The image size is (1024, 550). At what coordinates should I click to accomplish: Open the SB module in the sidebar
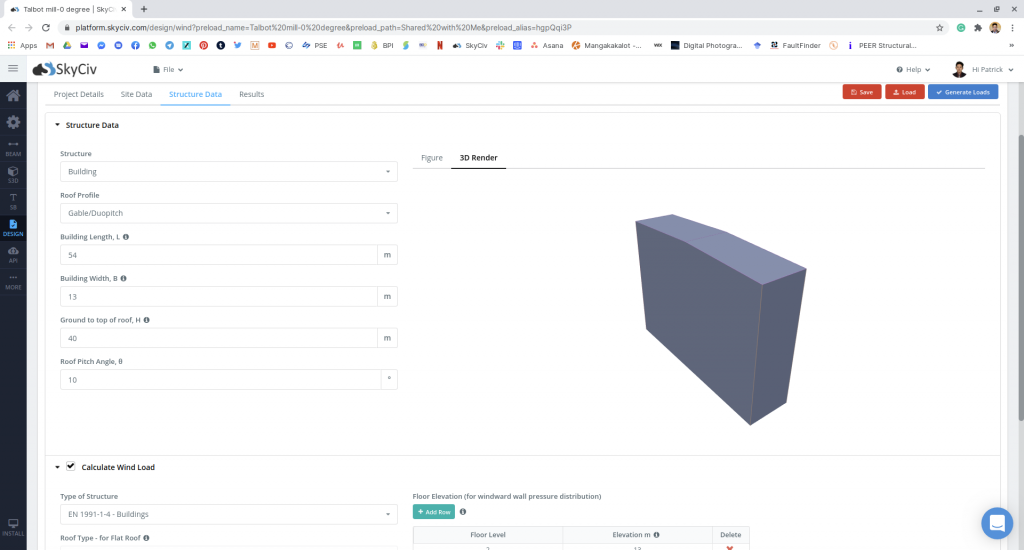(13, 200)
